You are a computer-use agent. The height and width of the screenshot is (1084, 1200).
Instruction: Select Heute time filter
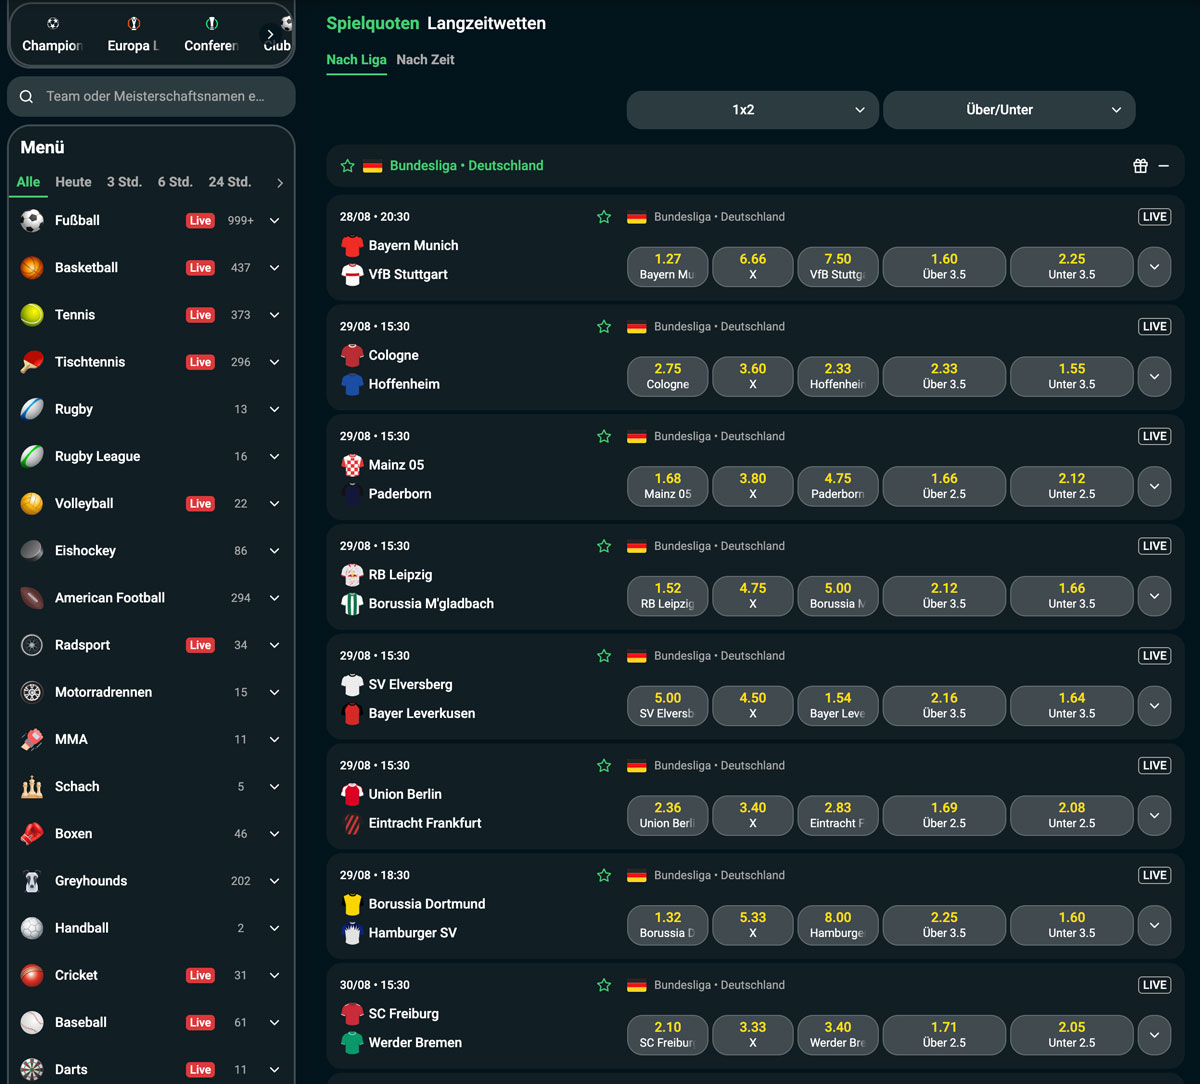73,182
